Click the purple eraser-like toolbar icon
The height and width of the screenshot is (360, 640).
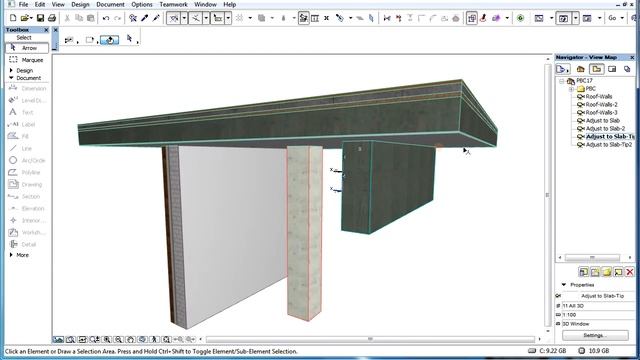pos(496,18)
